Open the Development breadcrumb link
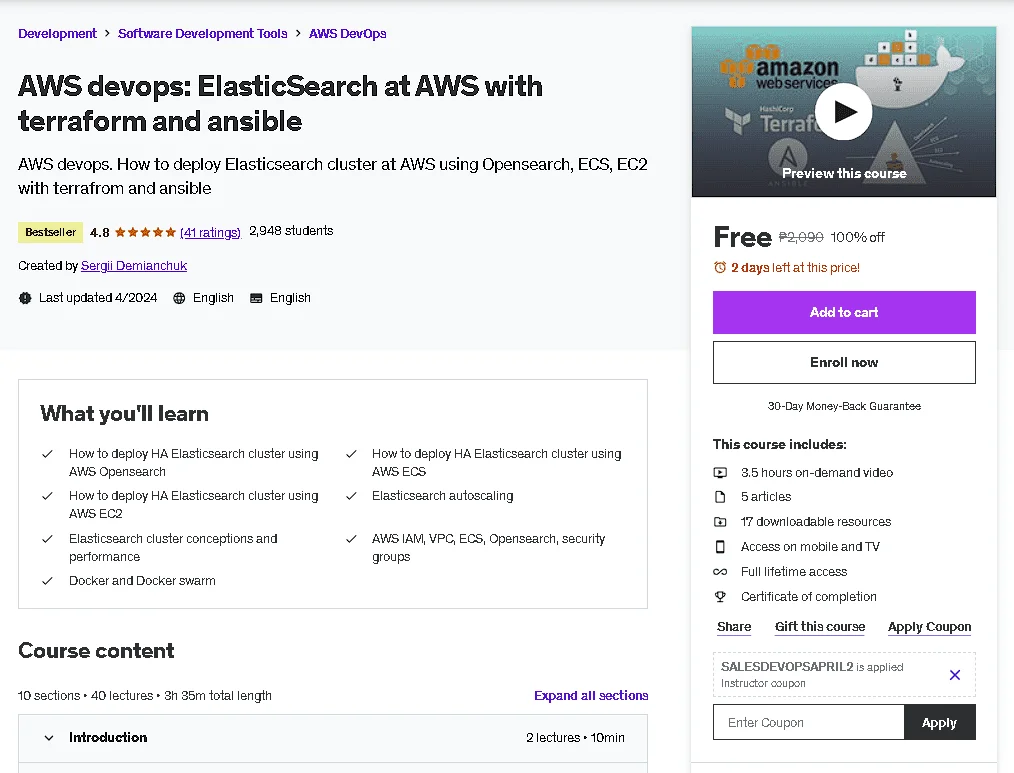The width and height of the screenshot is (1014, 773). tap(57, 34)
